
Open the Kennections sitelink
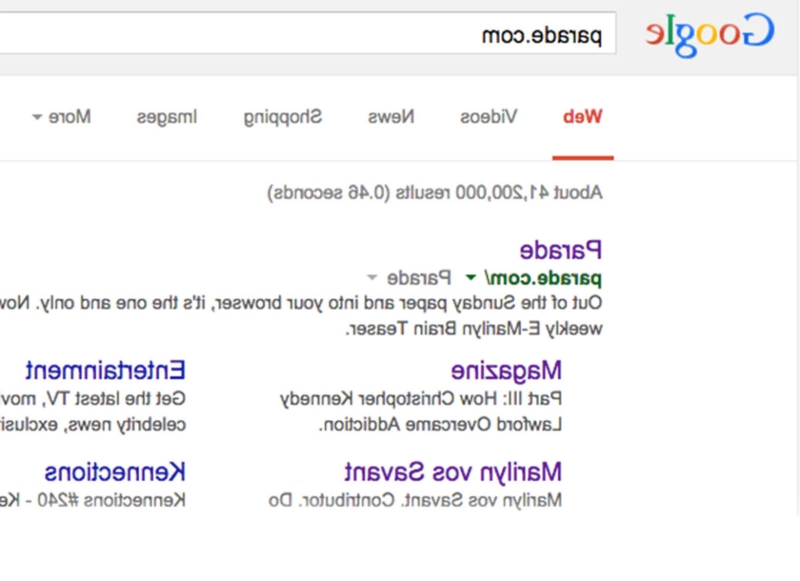[115, 471]
